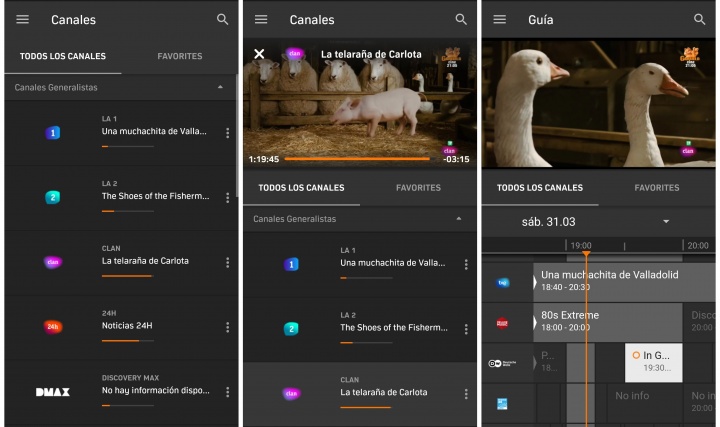Close the La telaraña de Carlota video player
The height and width of the screenshot is (427, 720).
pyautogui.click(x=259, y=54)
